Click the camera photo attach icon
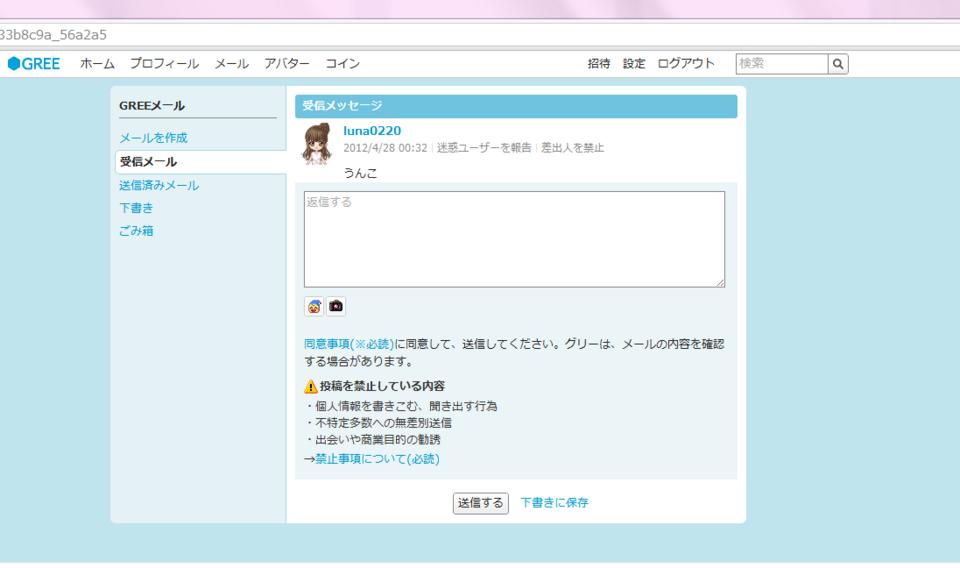Viewport: 960px width, 568px height. (336, 306)
